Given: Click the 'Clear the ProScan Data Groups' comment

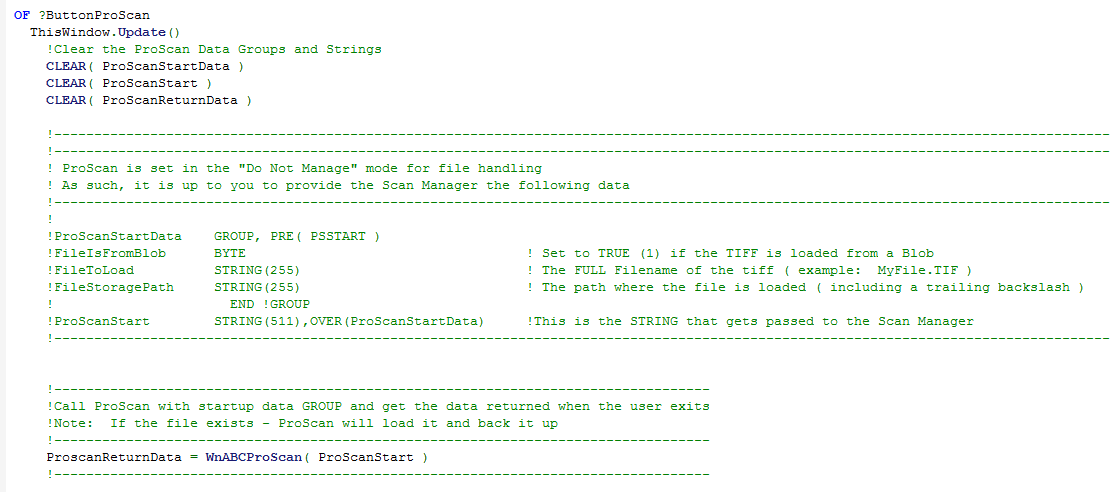Looking at the screenshot, I should 214,49.
